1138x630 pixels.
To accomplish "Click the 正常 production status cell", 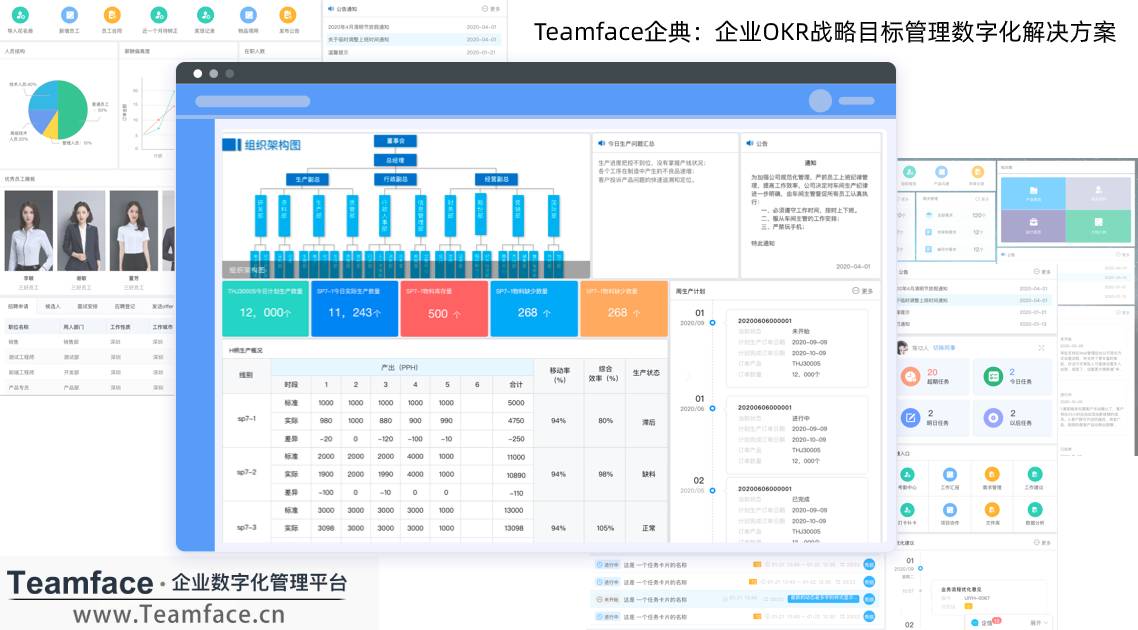I will coord(648,528).
